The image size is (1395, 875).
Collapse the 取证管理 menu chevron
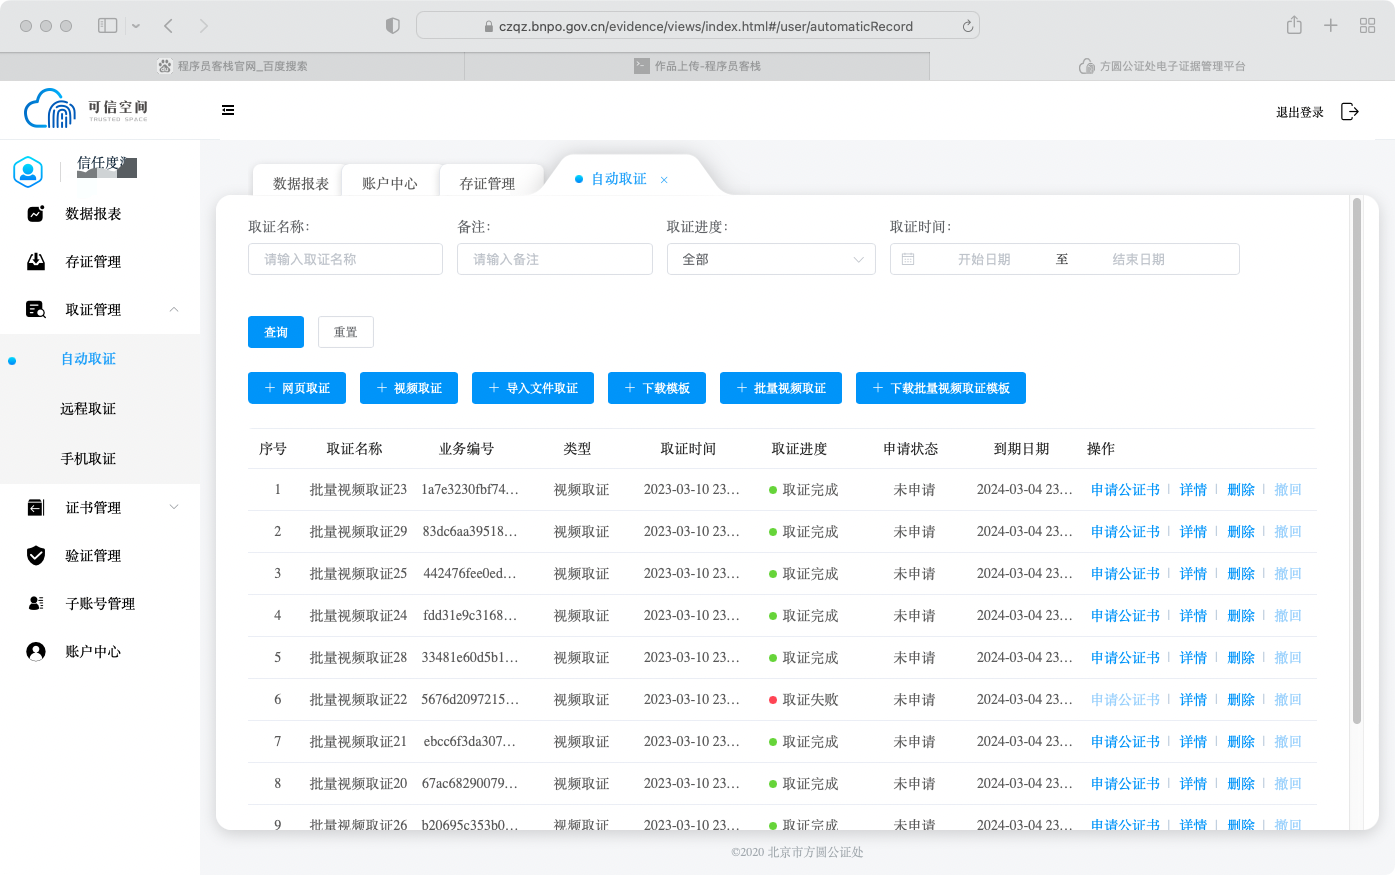pos(174,309)
